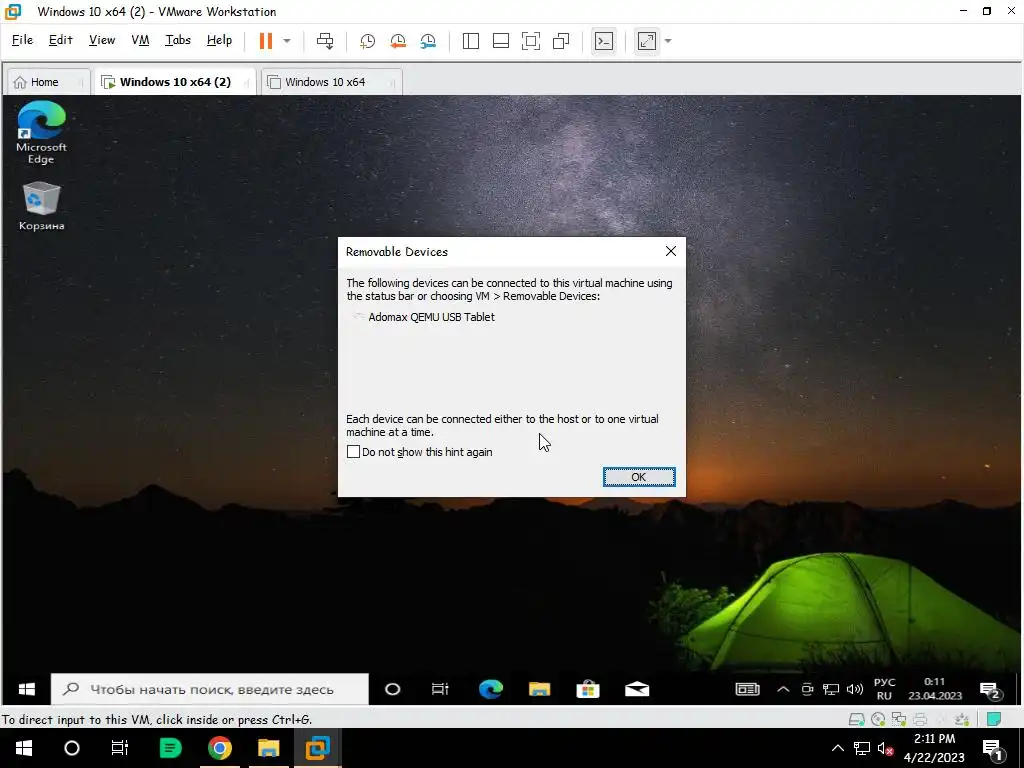Click the guest taskbar search box
The height and width of the screenshot is (768, 1024).
[x=210, y=689]
